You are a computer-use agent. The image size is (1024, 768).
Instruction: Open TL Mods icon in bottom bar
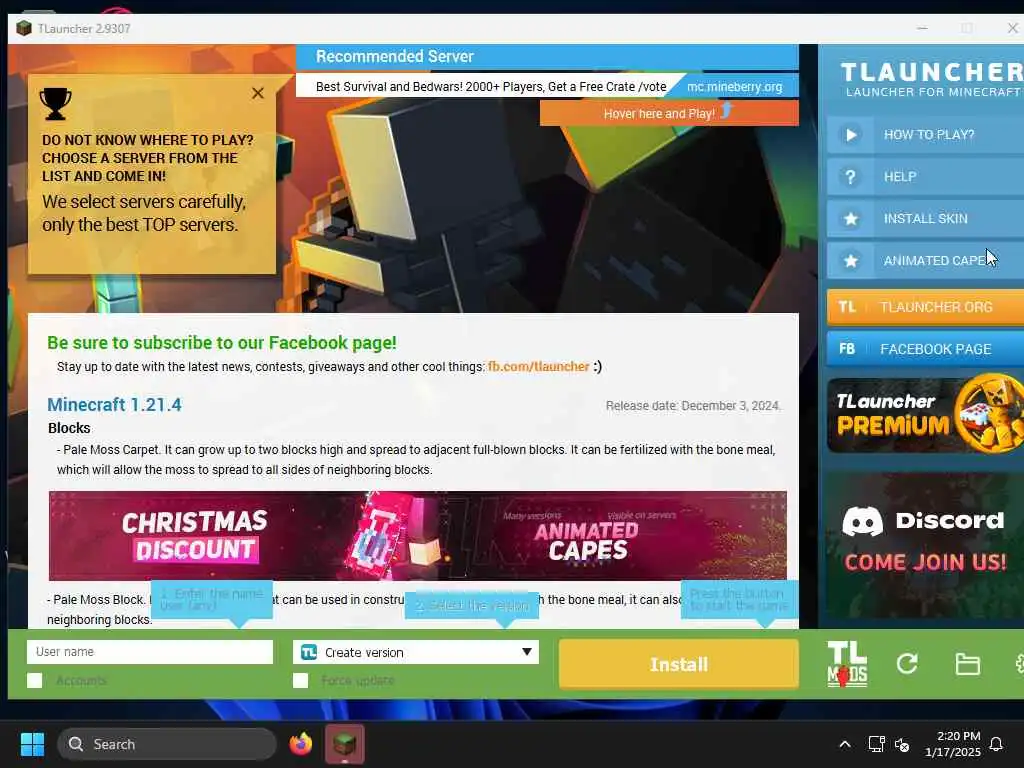(847, 664)
